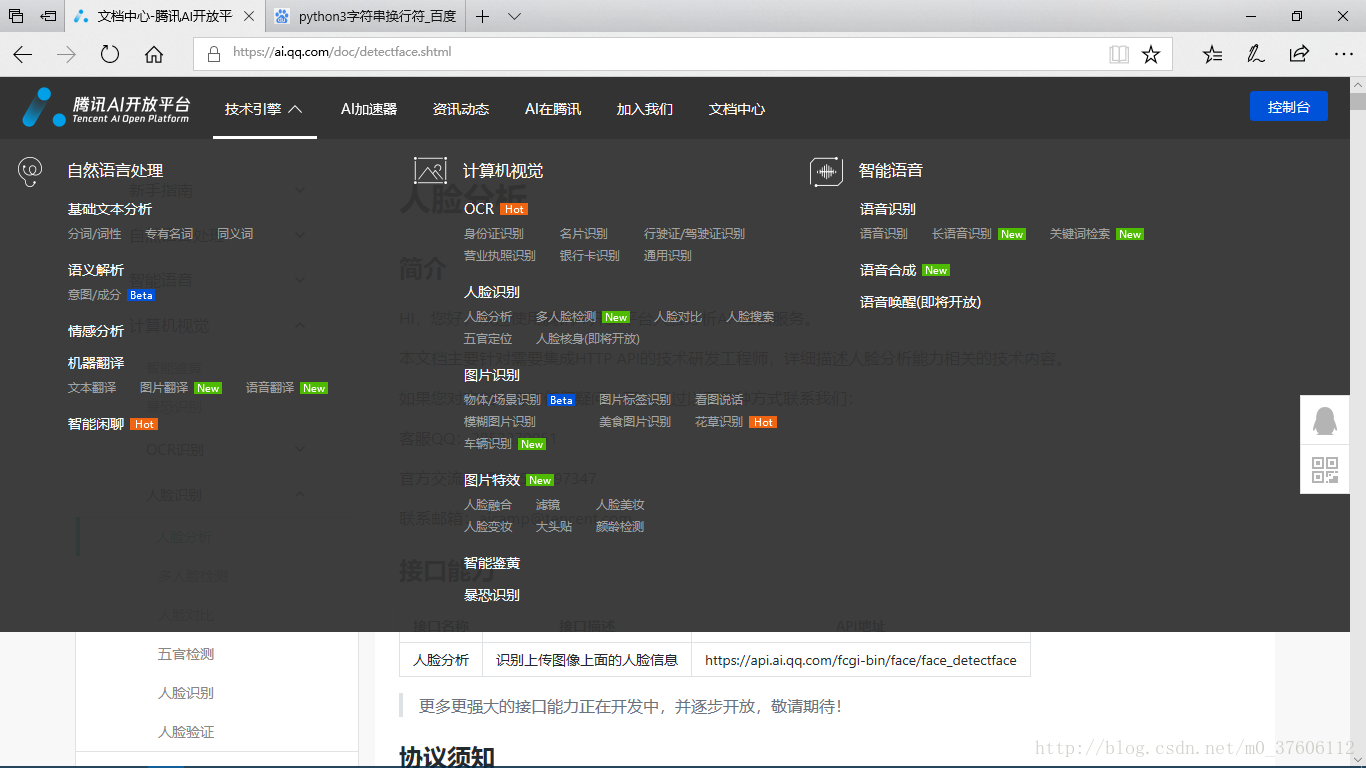1366x768 pixels.
Task: Add page to favorites star icon
Action: [1151, 54]
